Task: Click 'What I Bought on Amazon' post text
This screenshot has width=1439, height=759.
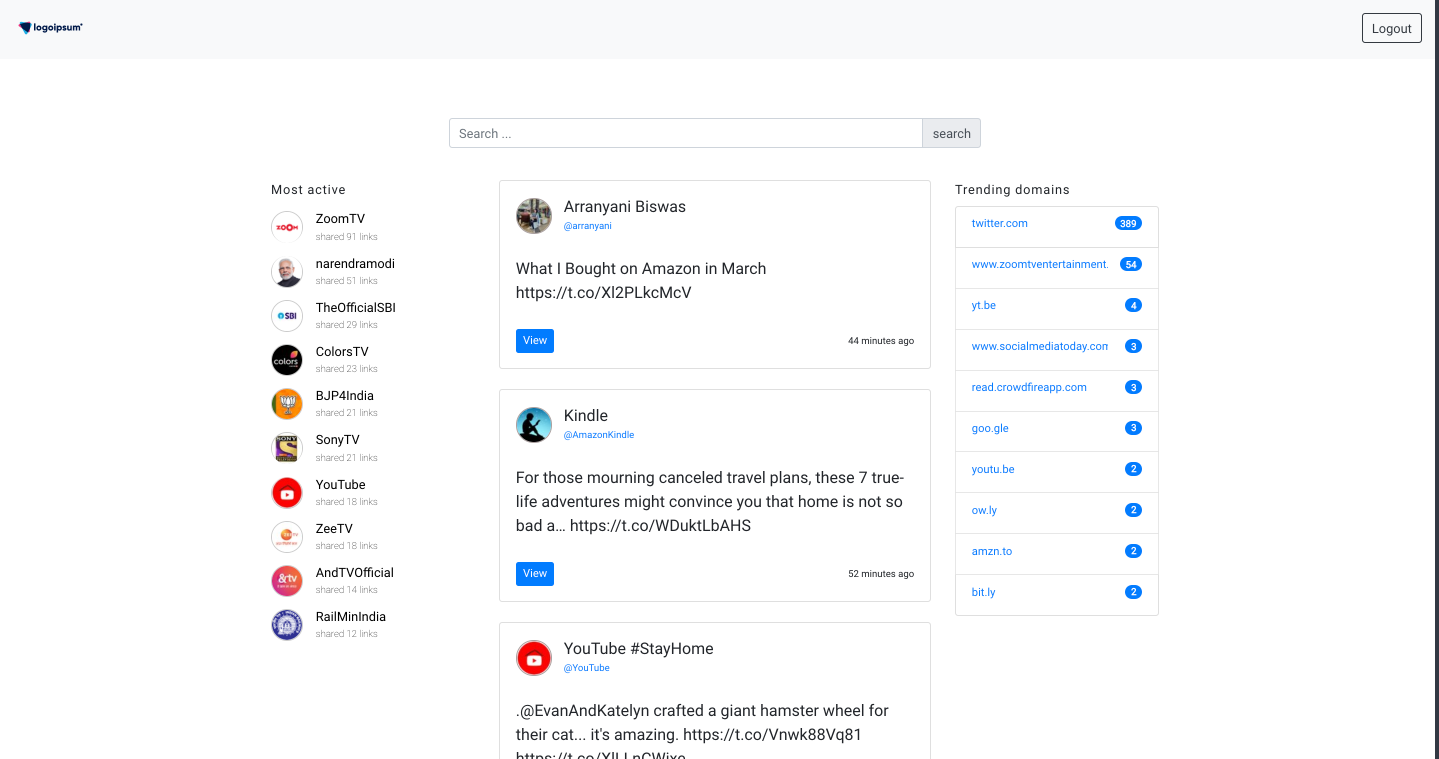Action: tap(641, 281)
